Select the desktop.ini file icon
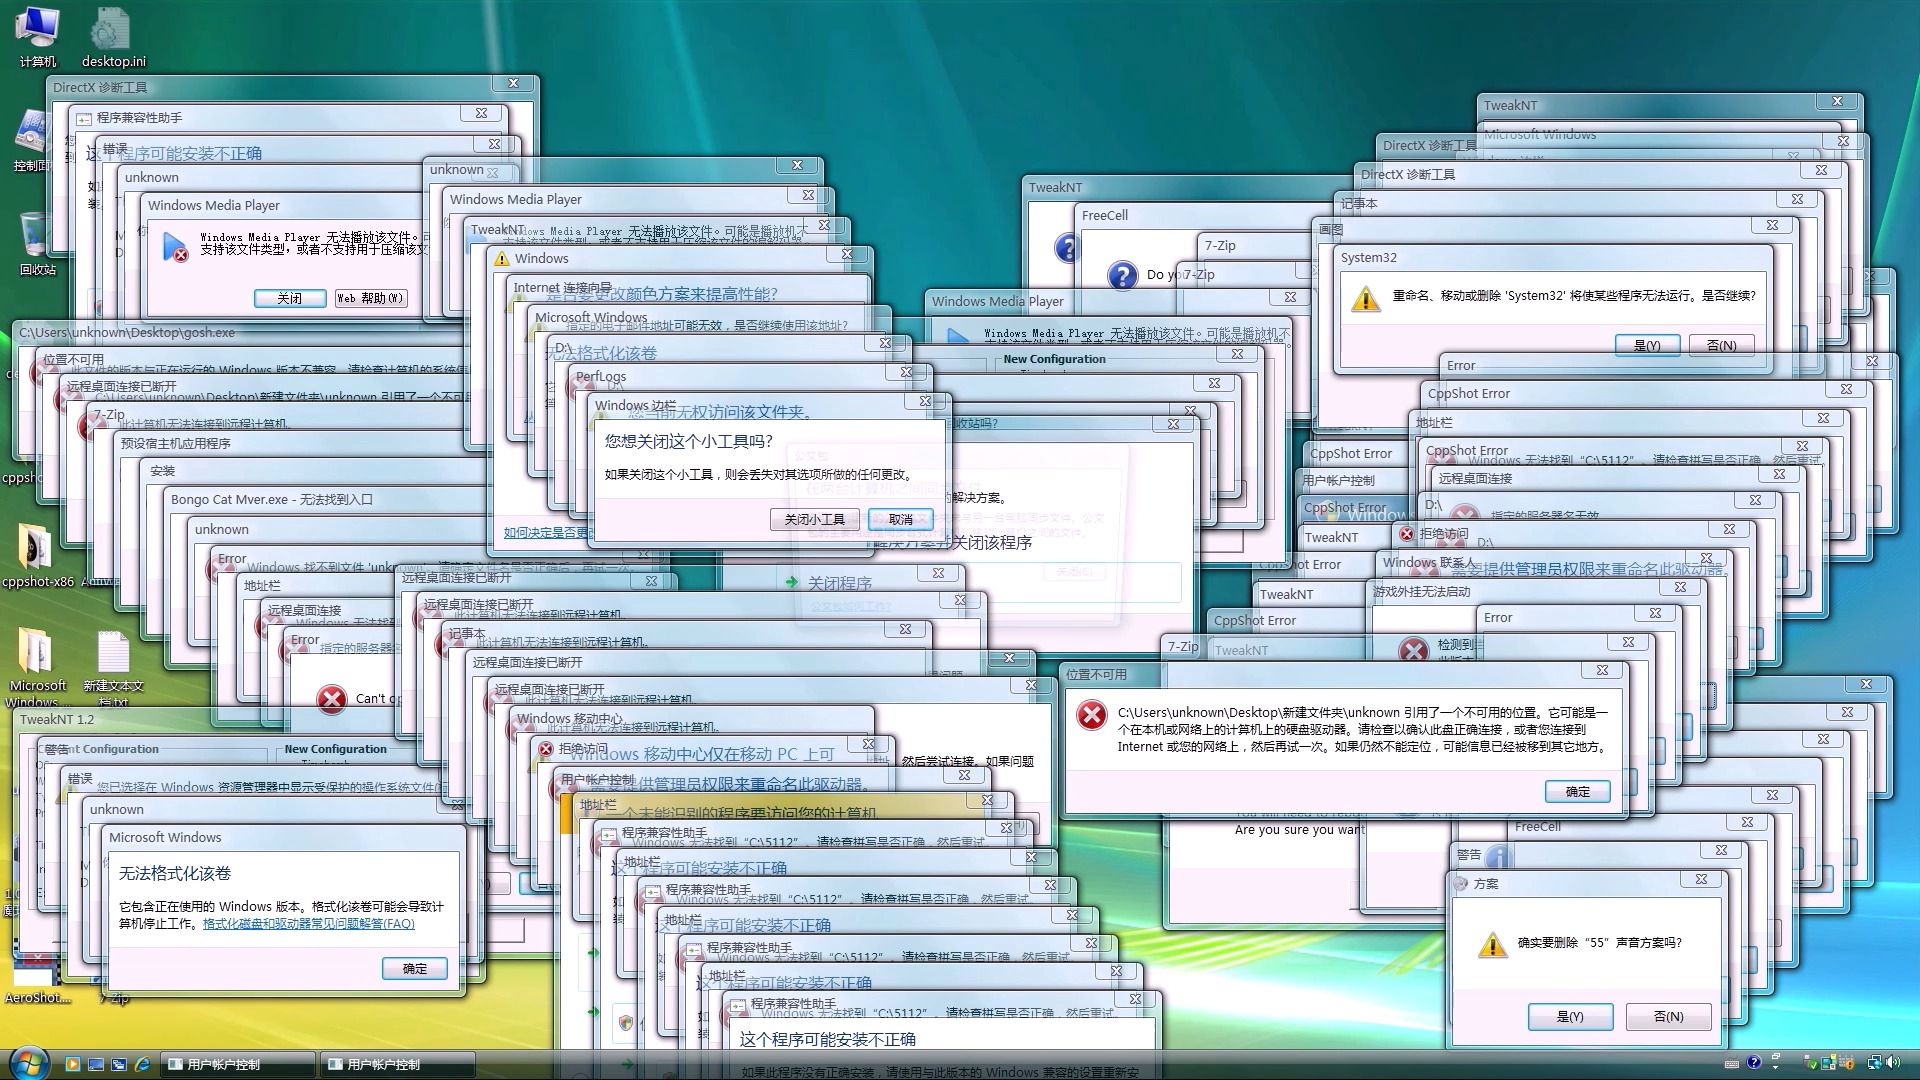This screenshot has width=1920, height=1080. pyautogui.click(x=113, y=36)
